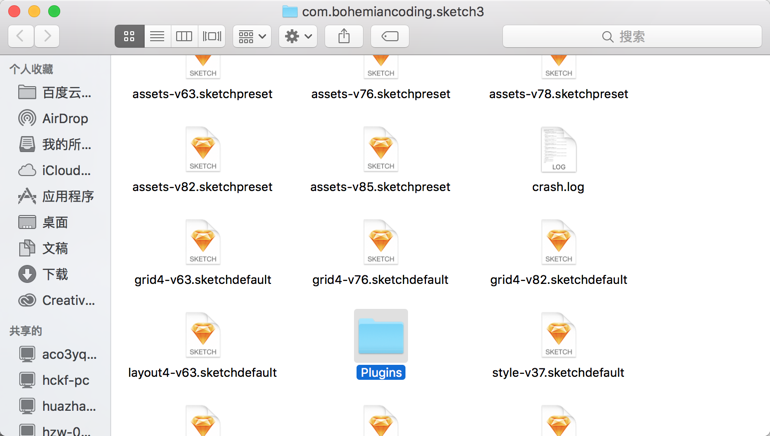Click the assets-v78.sketchpreset file name
The height and width of the screenshot is (436, 770).
pos(558,94)
